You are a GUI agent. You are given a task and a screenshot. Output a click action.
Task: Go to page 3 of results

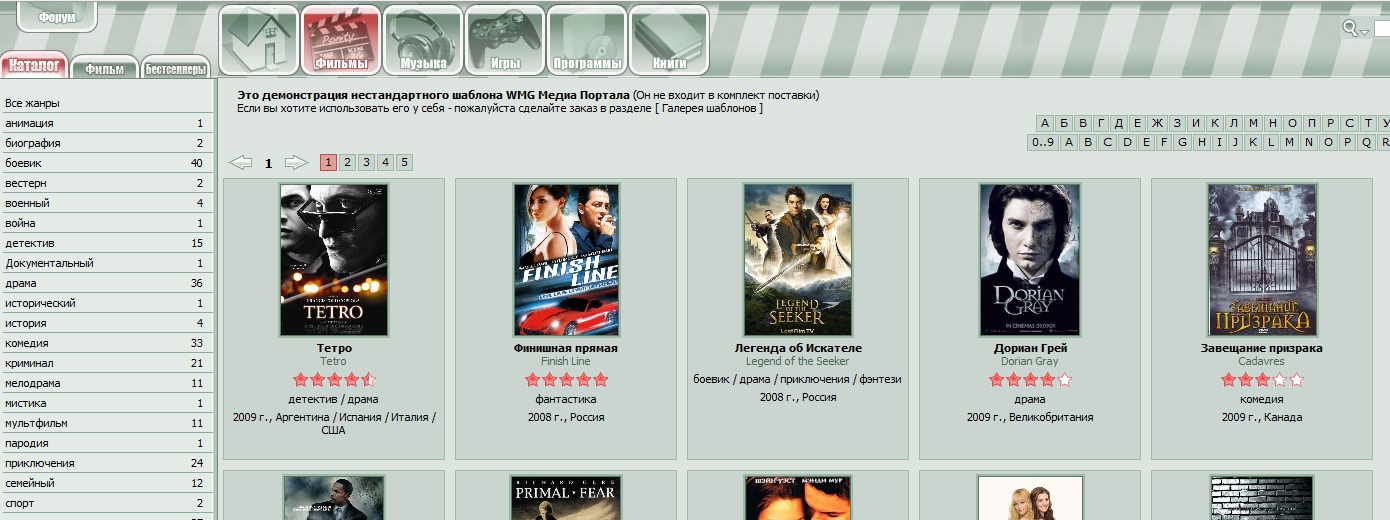366,163
